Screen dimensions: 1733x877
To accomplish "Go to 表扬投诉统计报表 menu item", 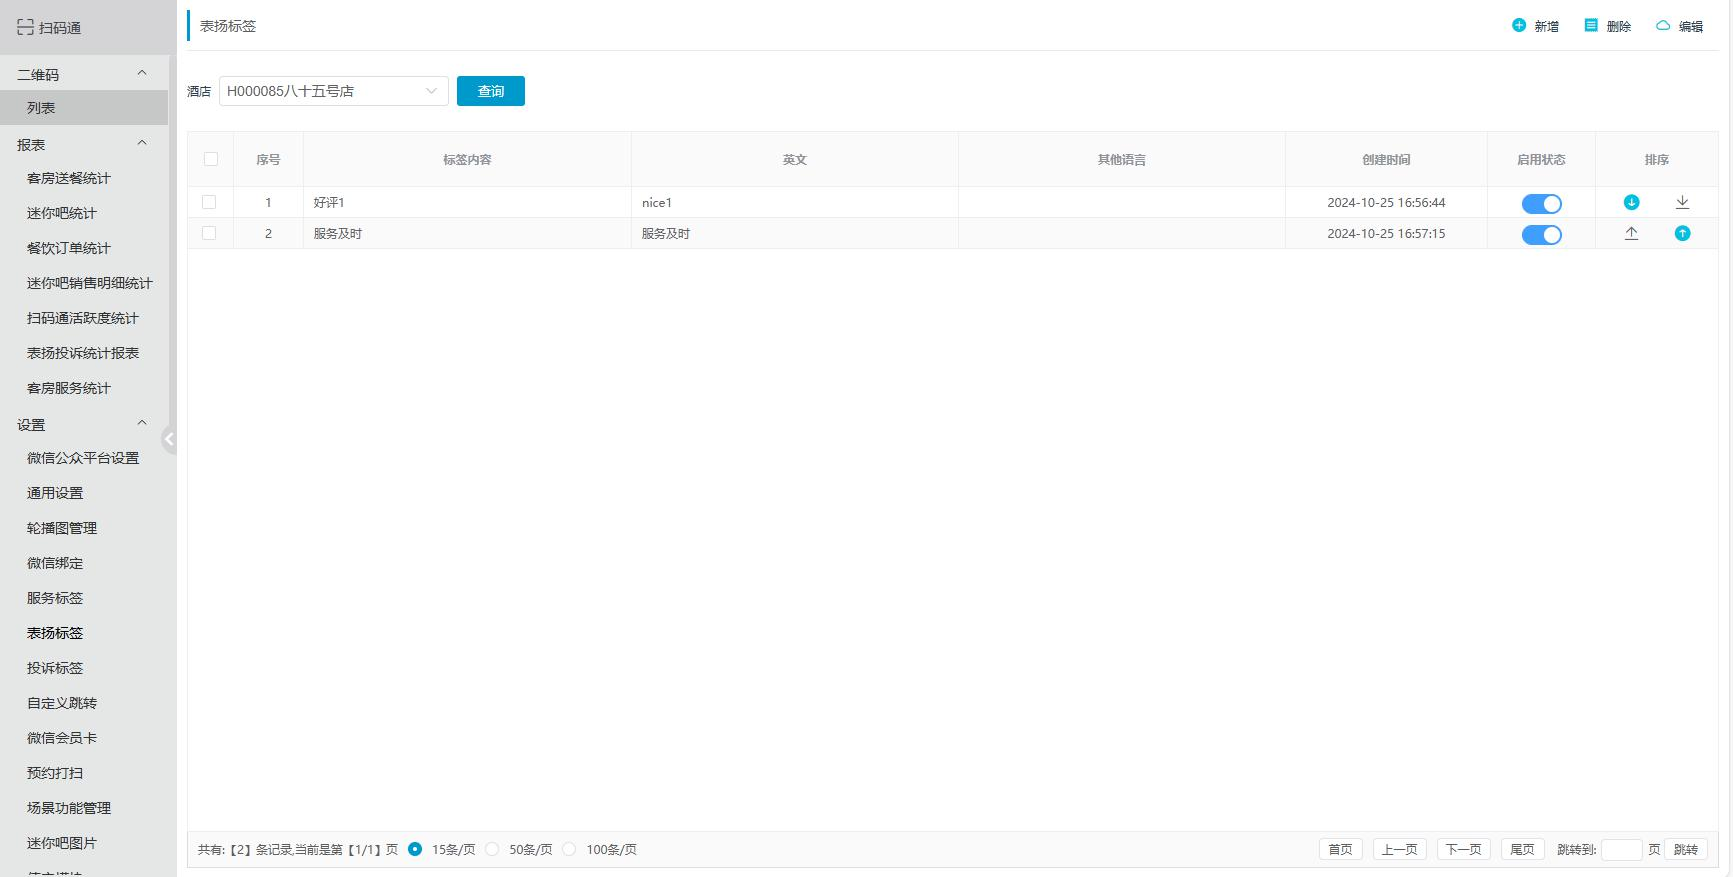I will [x=83, y=353].
